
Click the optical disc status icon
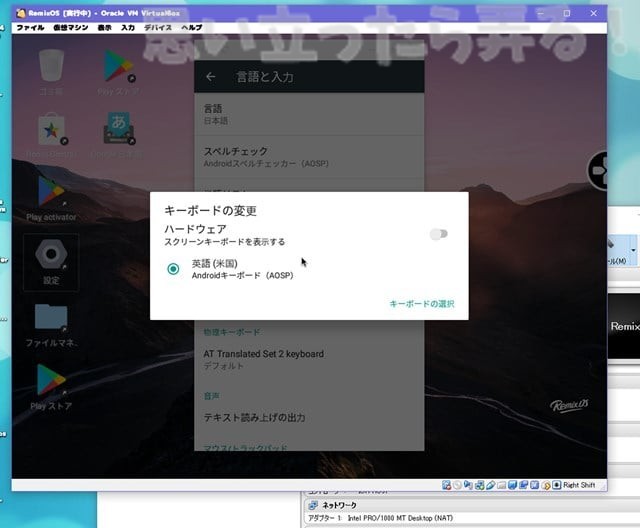click(457, 485)
